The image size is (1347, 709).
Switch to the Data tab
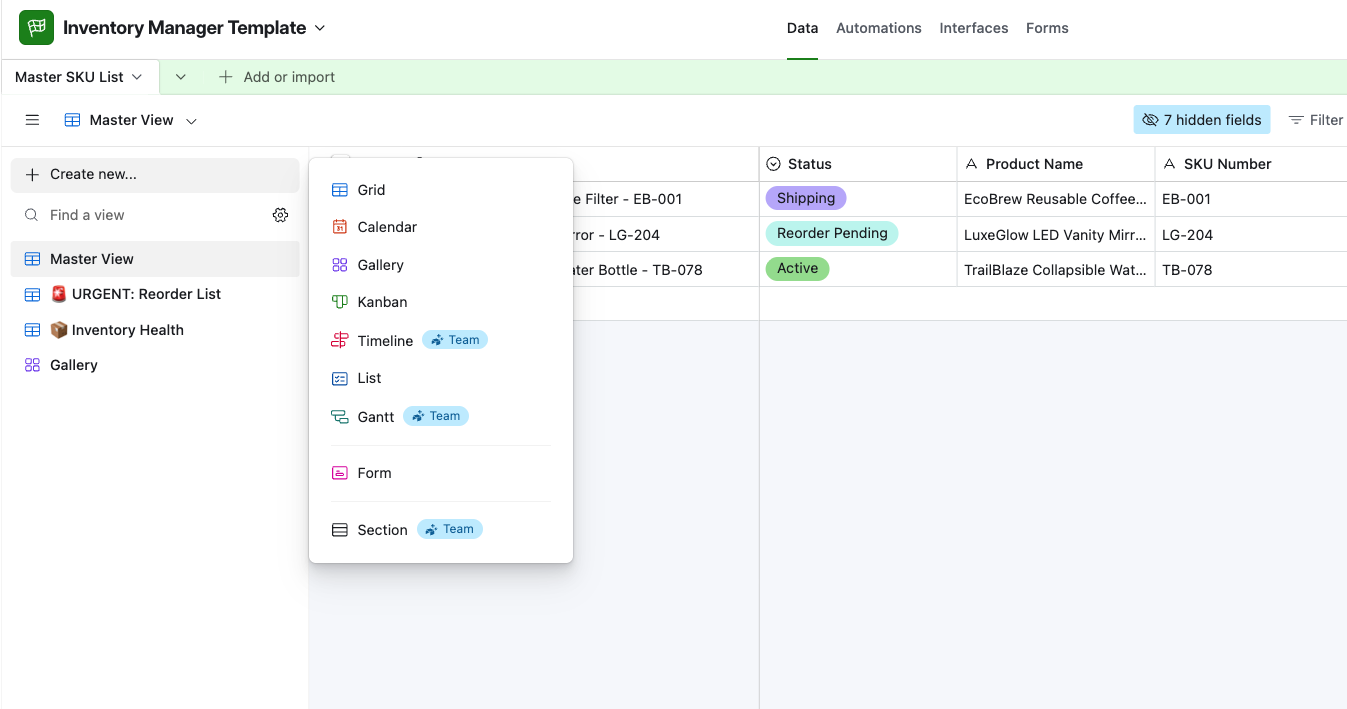[802, 28]
